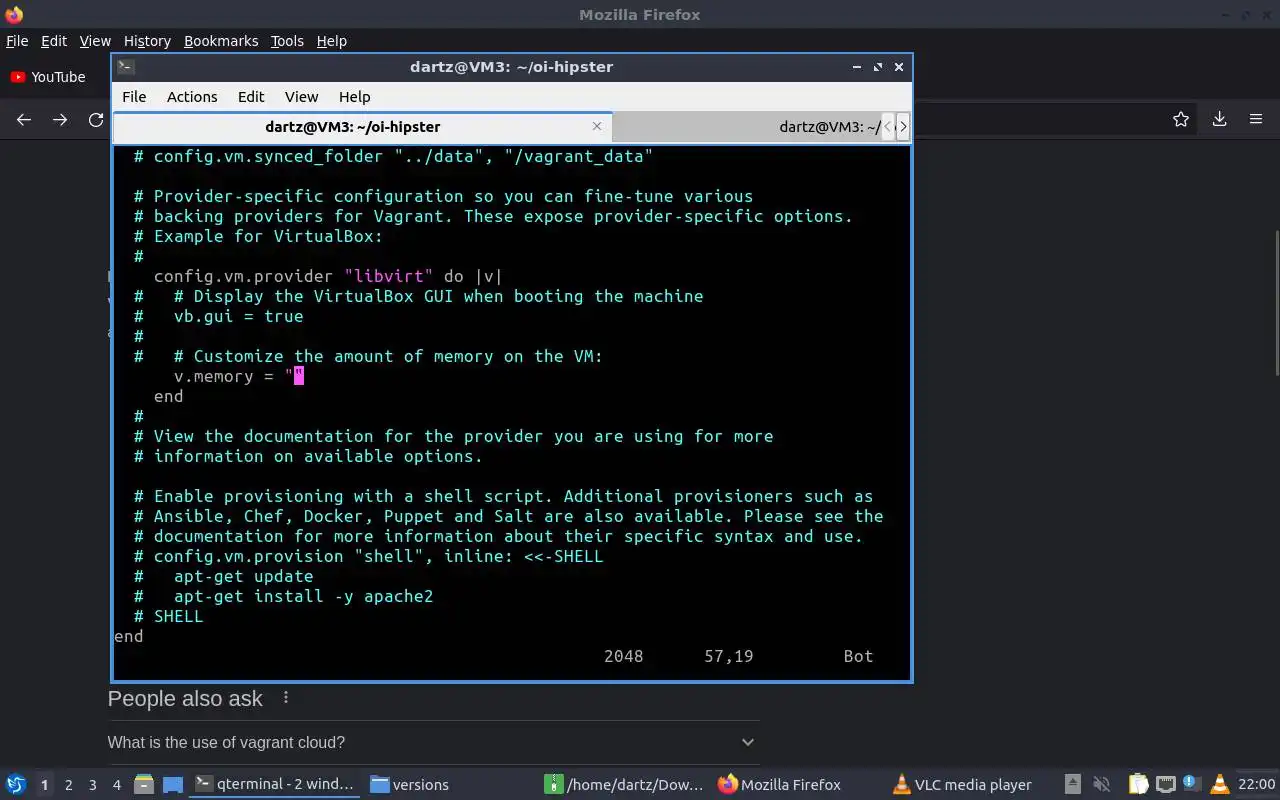
Task: Switch to virtual desktop 4
Action: click(x=116, y=785)
